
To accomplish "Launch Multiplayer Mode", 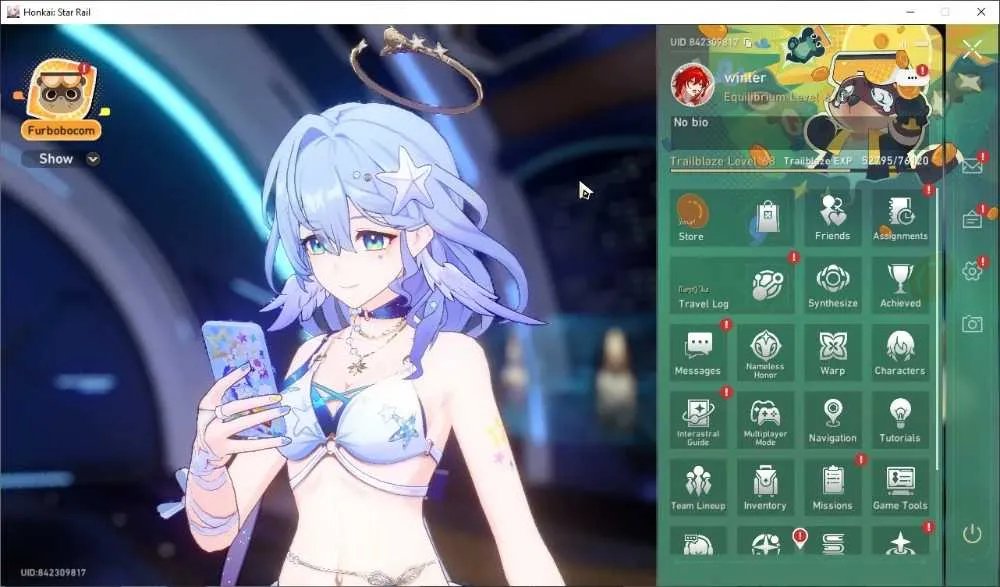I will coord(765,420).
